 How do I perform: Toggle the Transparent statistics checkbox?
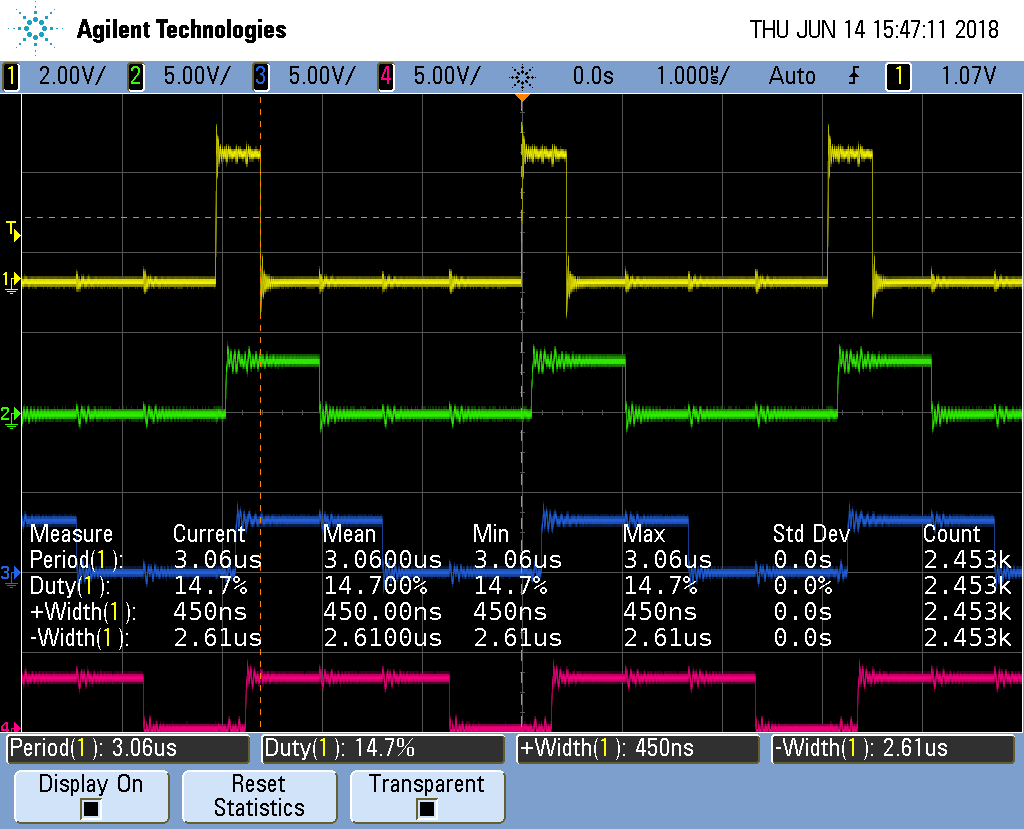[x=427, y=808]
